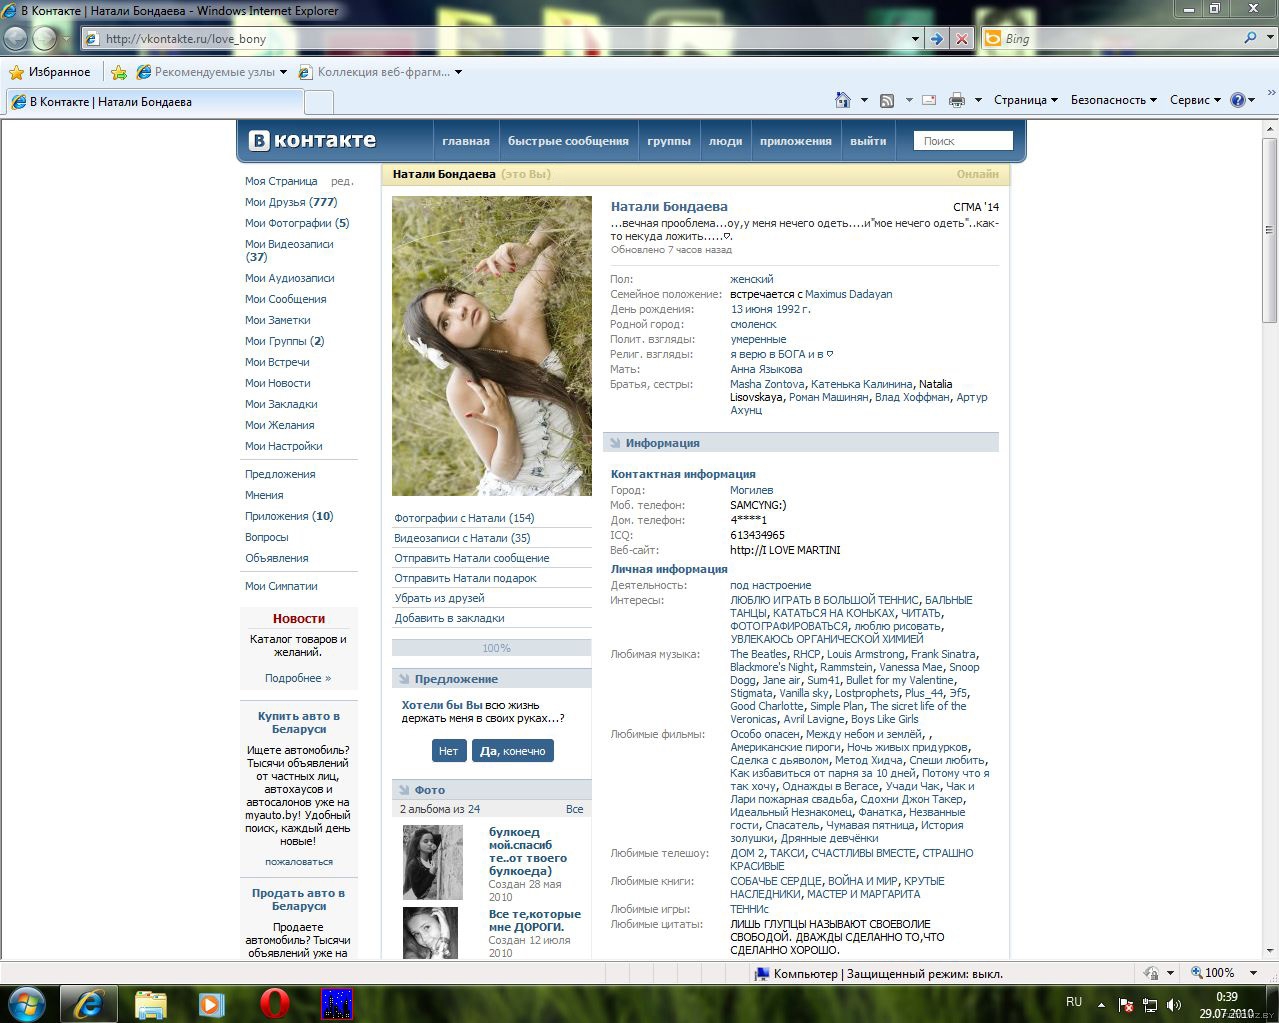
Task: Click the Opera browser taskbar icon
Action: (274, 1004)
